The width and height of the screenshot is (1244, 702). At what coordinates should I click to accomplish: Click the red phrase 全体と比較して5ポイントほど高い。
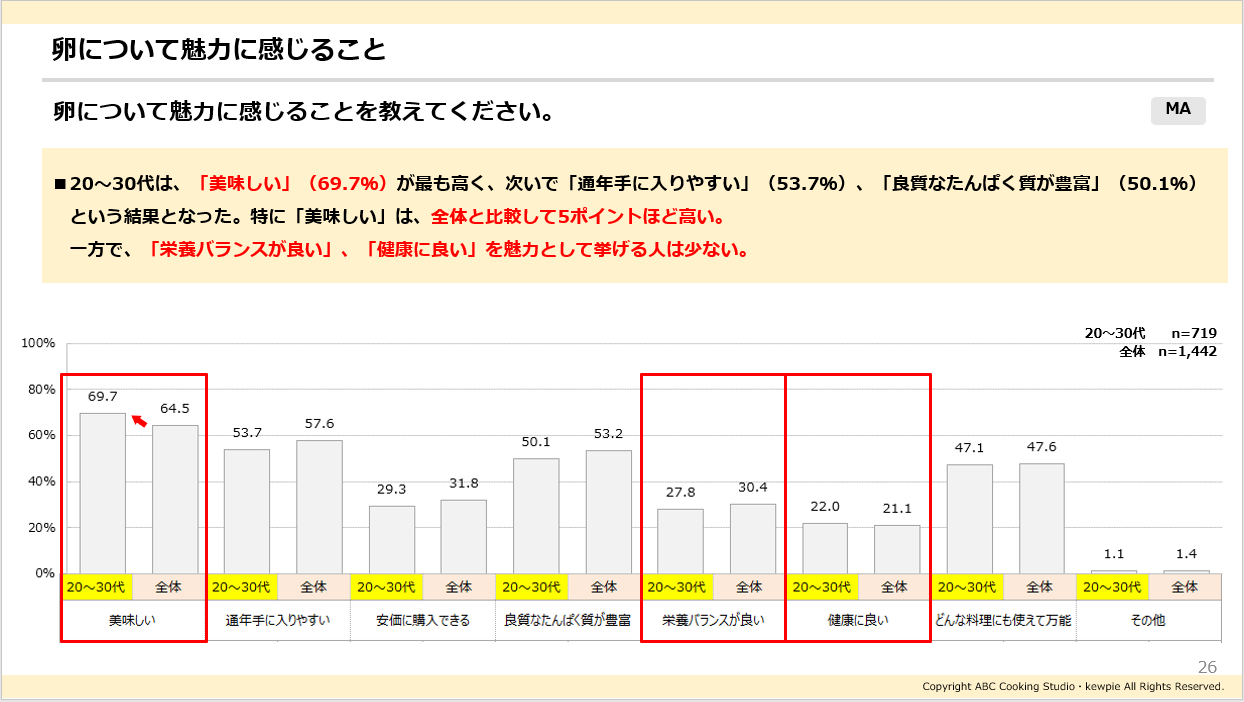click(x=577, y=217)
